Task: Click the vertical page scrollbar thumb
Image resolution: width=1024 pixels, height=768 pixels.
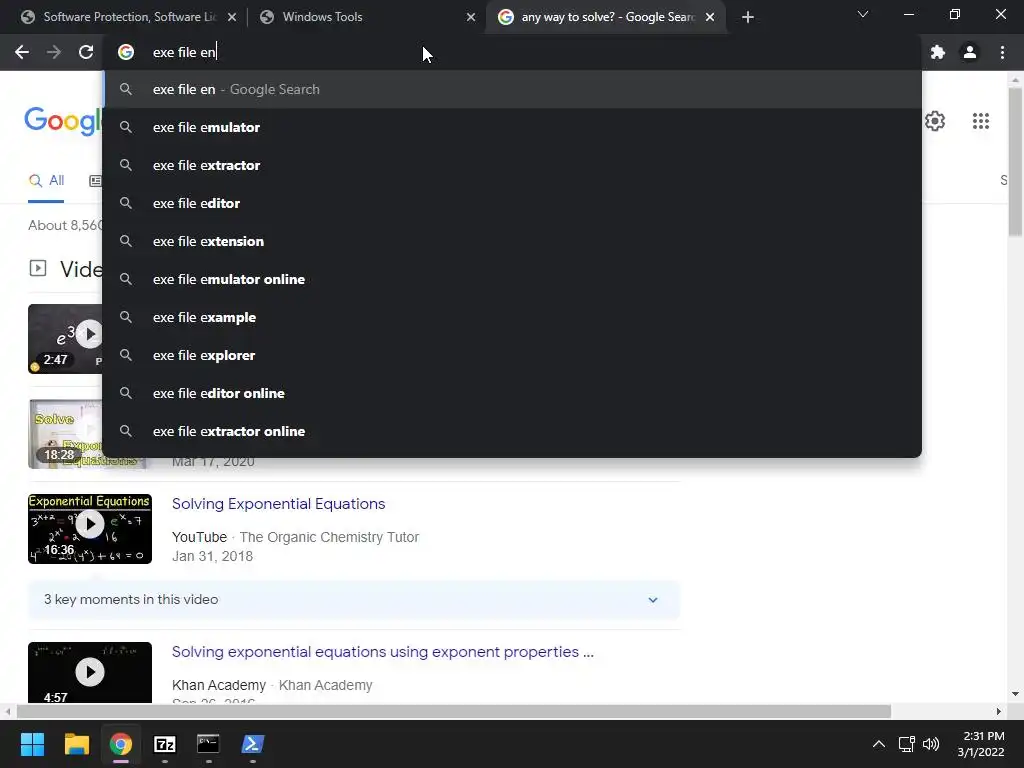Action: pyautogui.click(x=1016, y=161)
